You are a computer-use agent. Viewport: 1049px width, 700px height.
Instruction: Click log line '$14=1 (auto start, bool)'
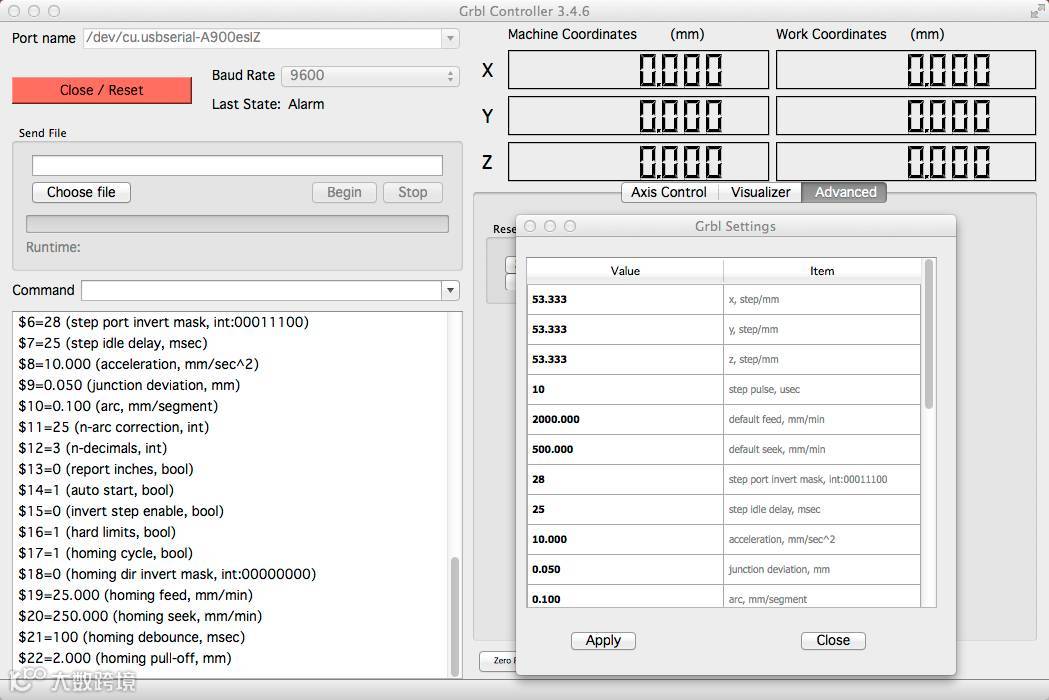click(x=96, y=491)
